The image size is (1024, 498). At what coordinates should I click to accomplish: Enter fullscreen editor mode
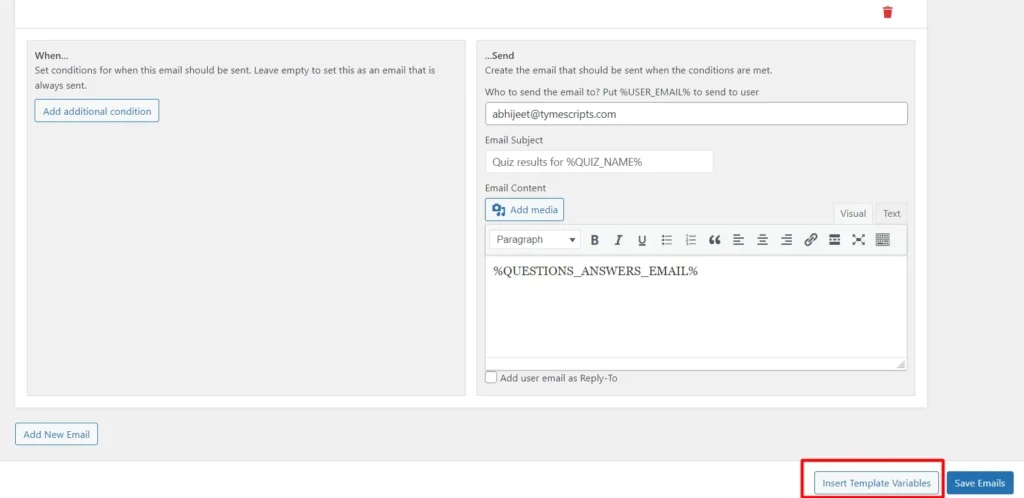pyautogui.click(x=858, y=240)
